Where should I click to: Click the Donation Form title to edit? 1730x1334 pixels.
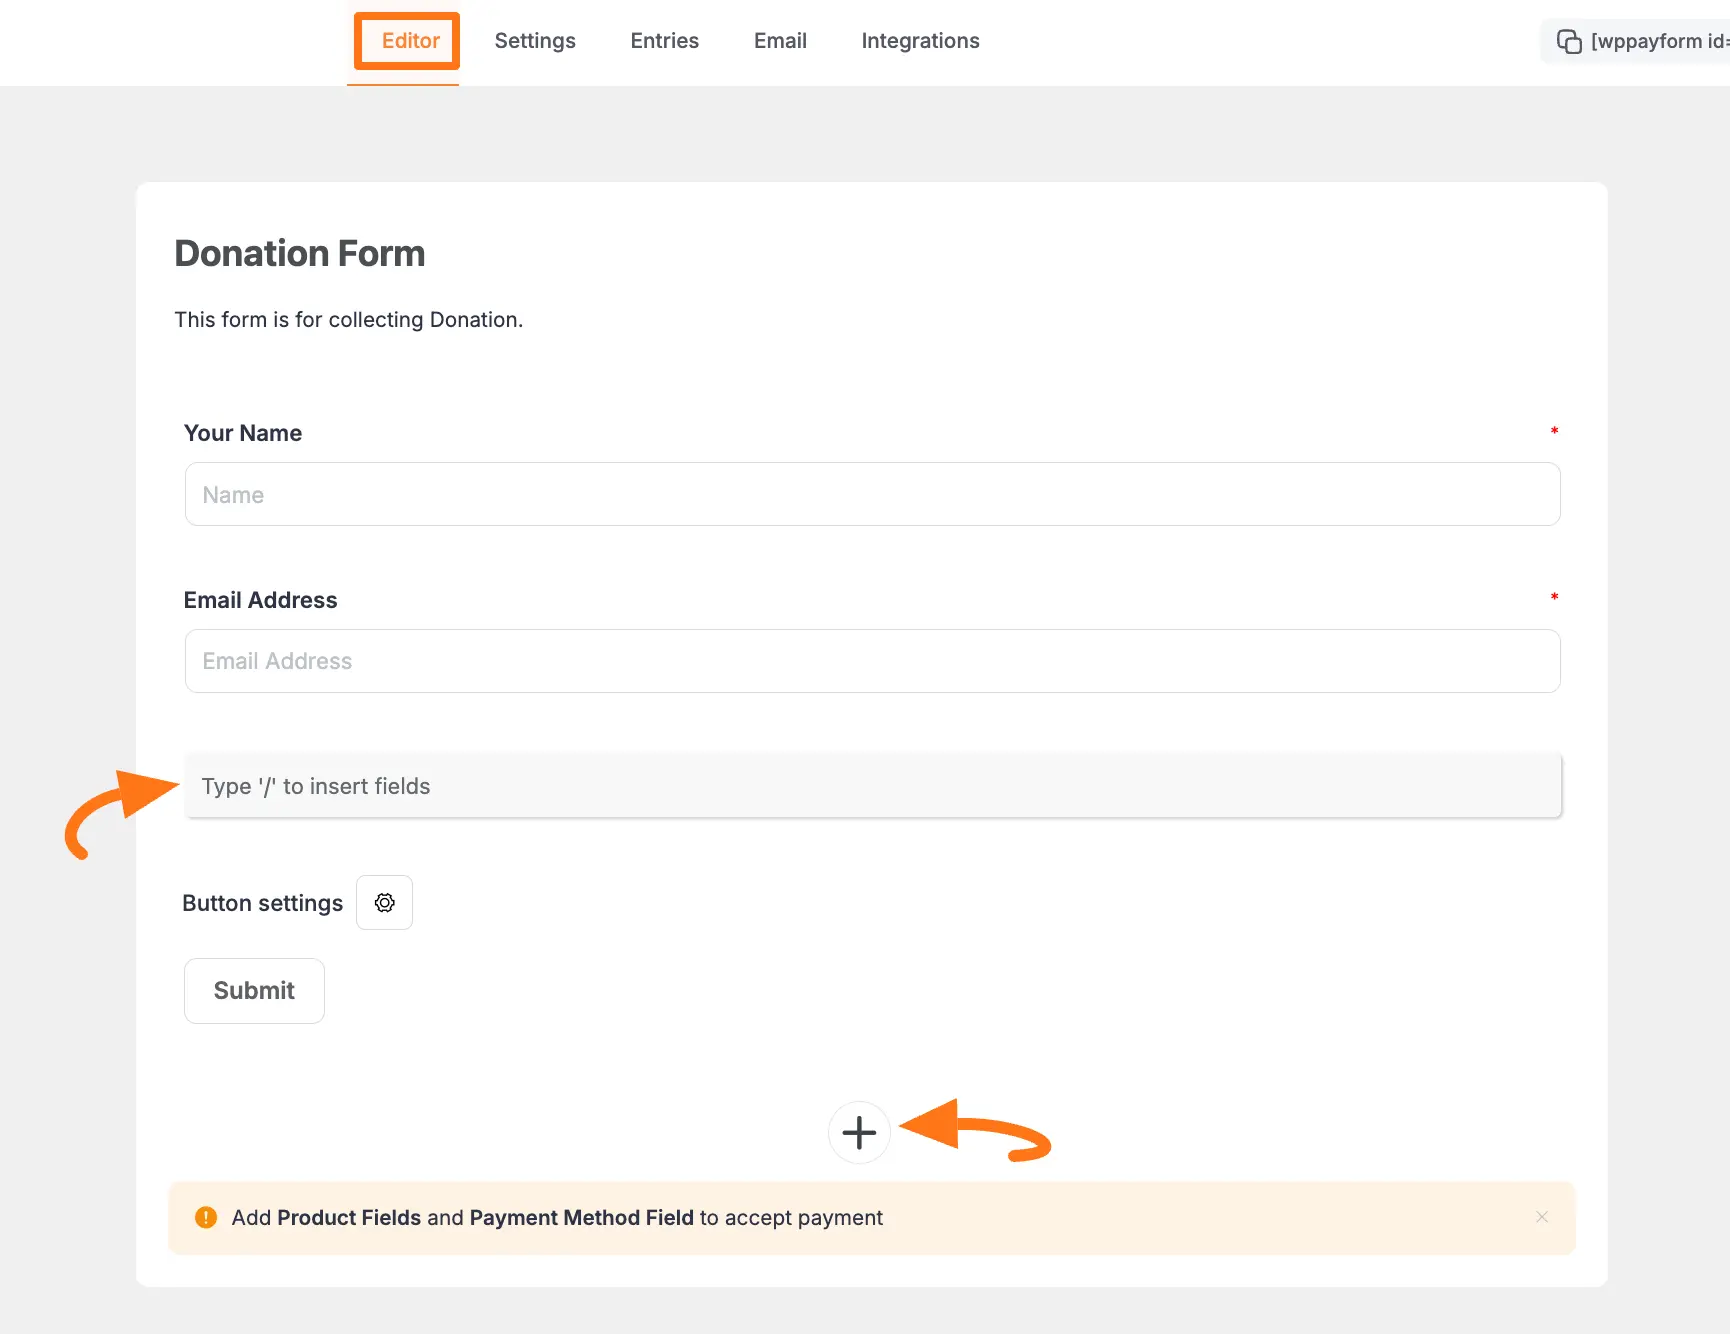point(299,253)
